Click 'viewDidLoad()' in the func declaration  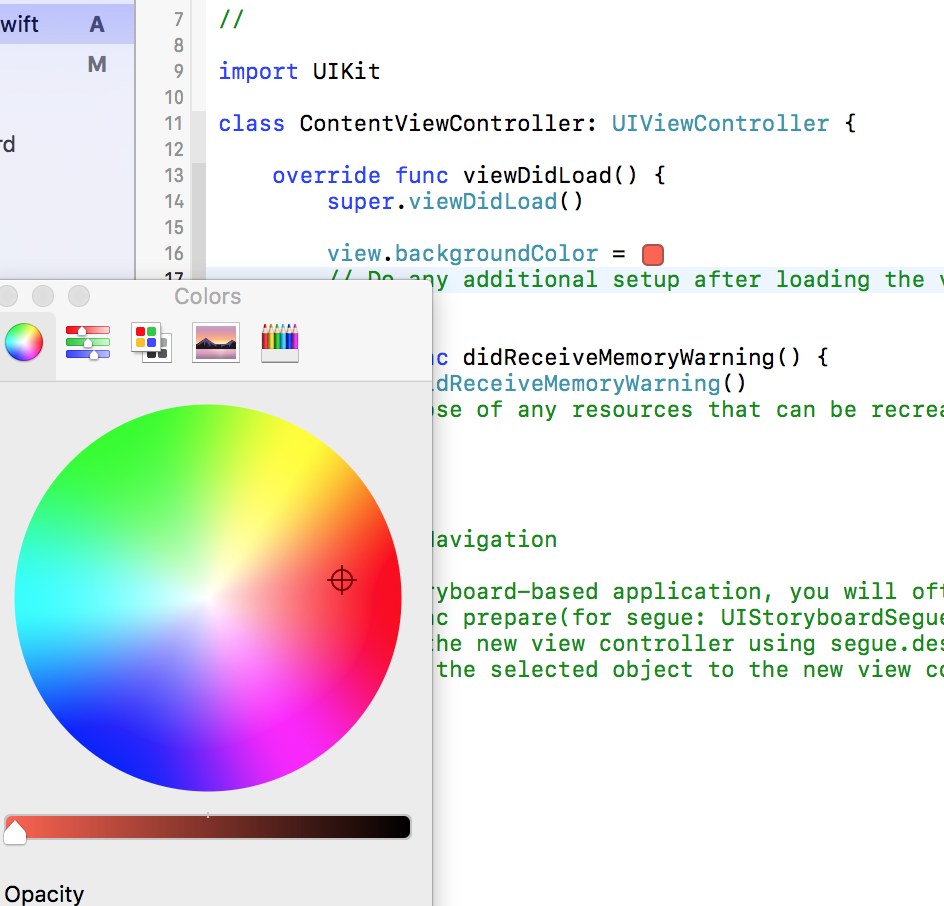550,176
